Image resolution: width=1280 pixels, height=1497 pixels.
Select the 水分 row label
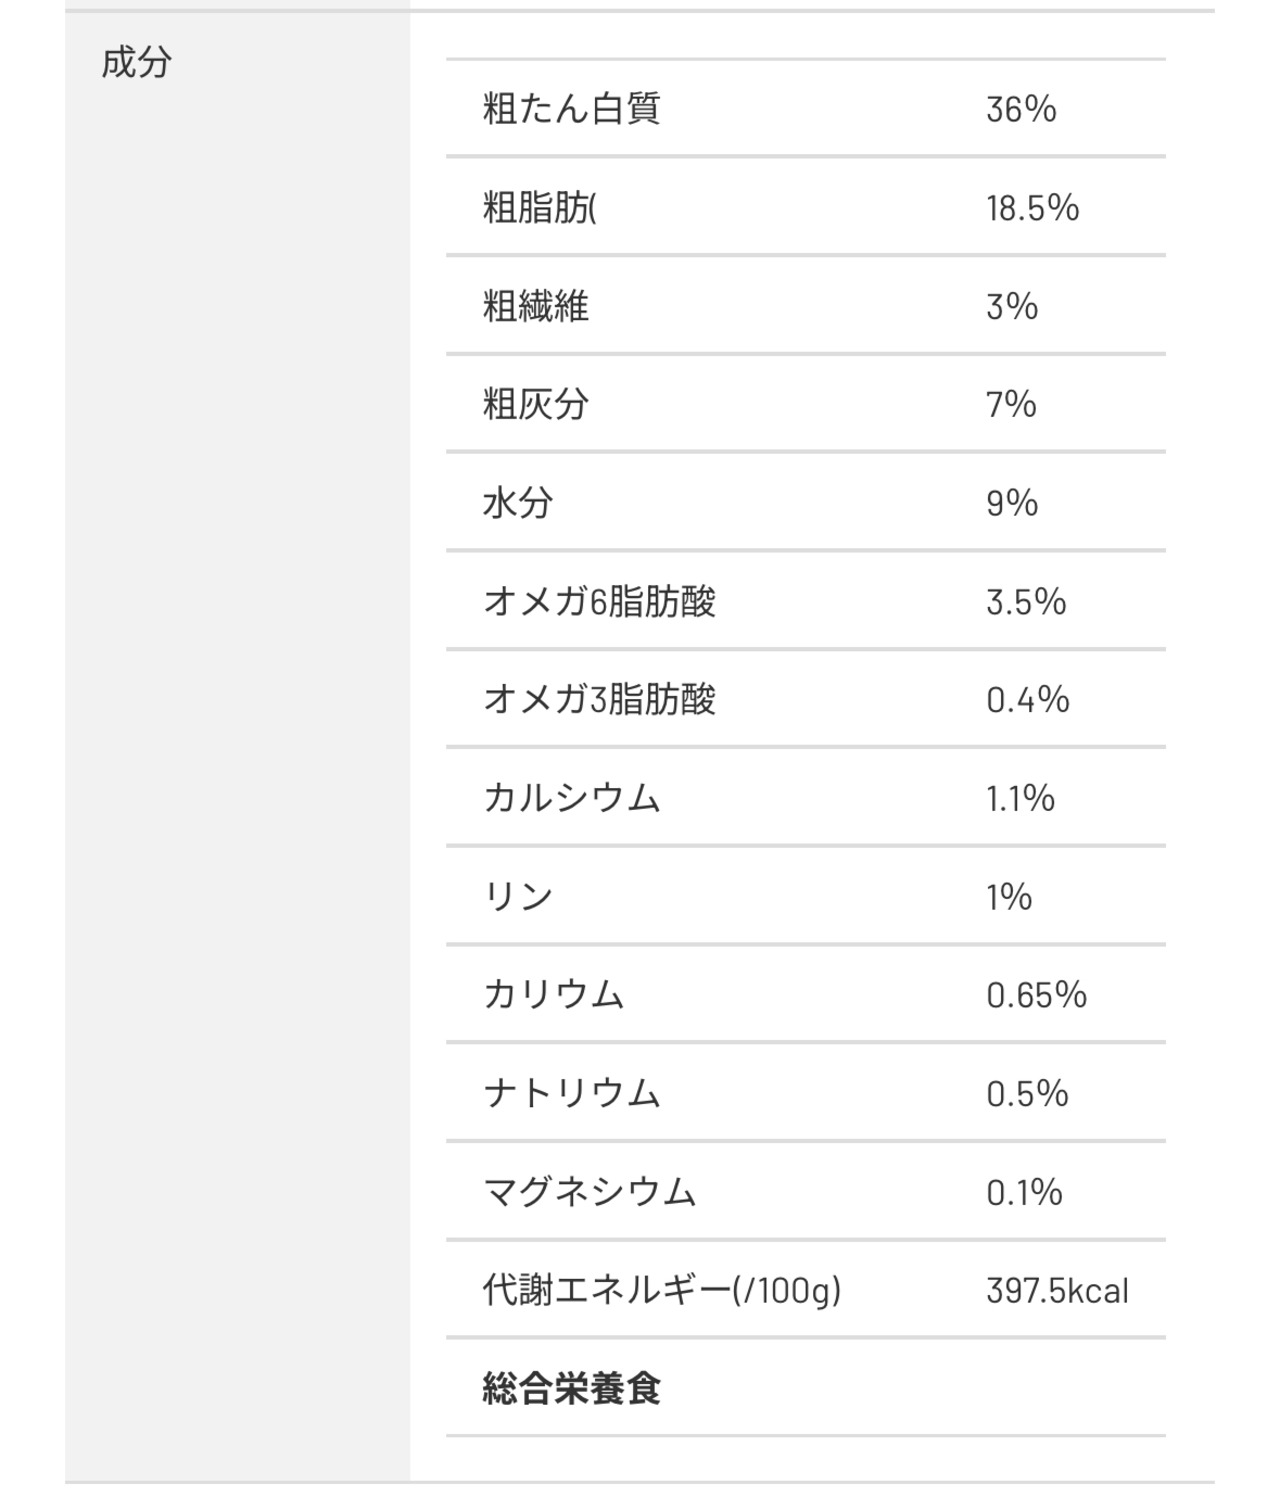click(x=517, y=502)
